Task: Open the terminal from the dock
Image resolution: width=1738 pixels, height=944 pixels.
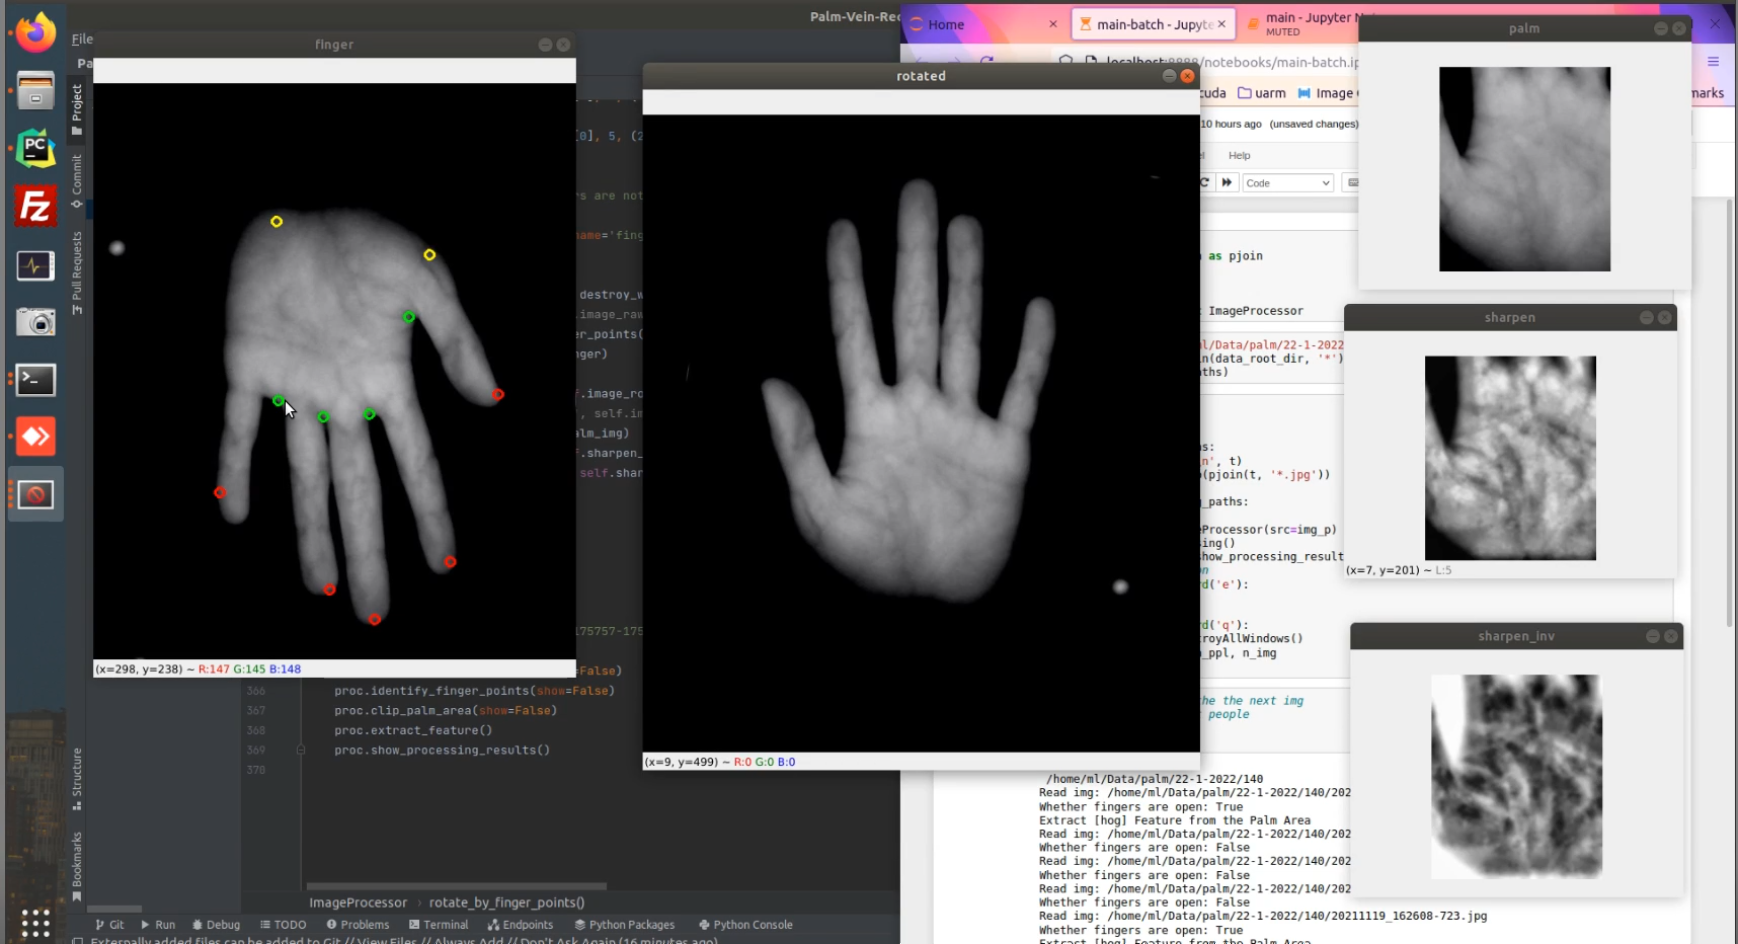Action: (36, 380)
